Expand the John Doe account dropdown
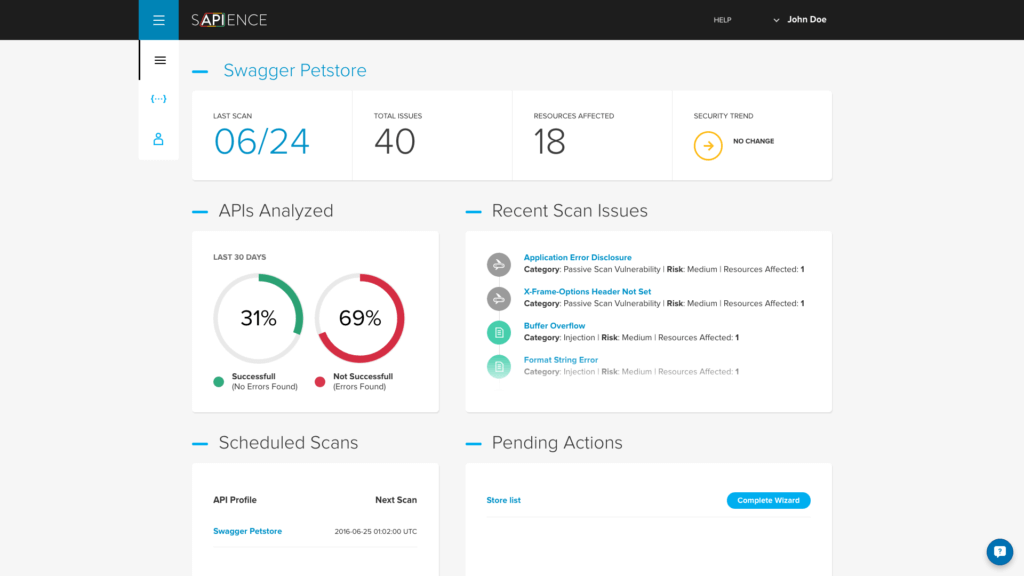The width and height of the screenshot is (1024, 576). pyautogui.click(x=800, y=19)
